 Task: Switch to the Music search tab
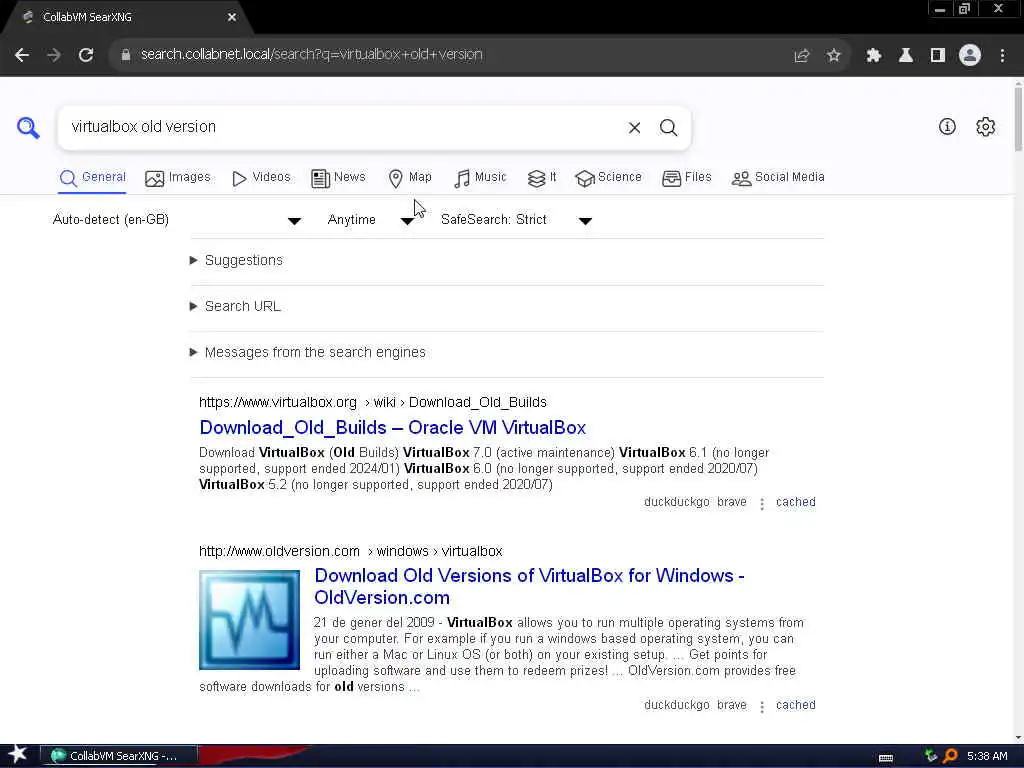(x=480, y=178)
